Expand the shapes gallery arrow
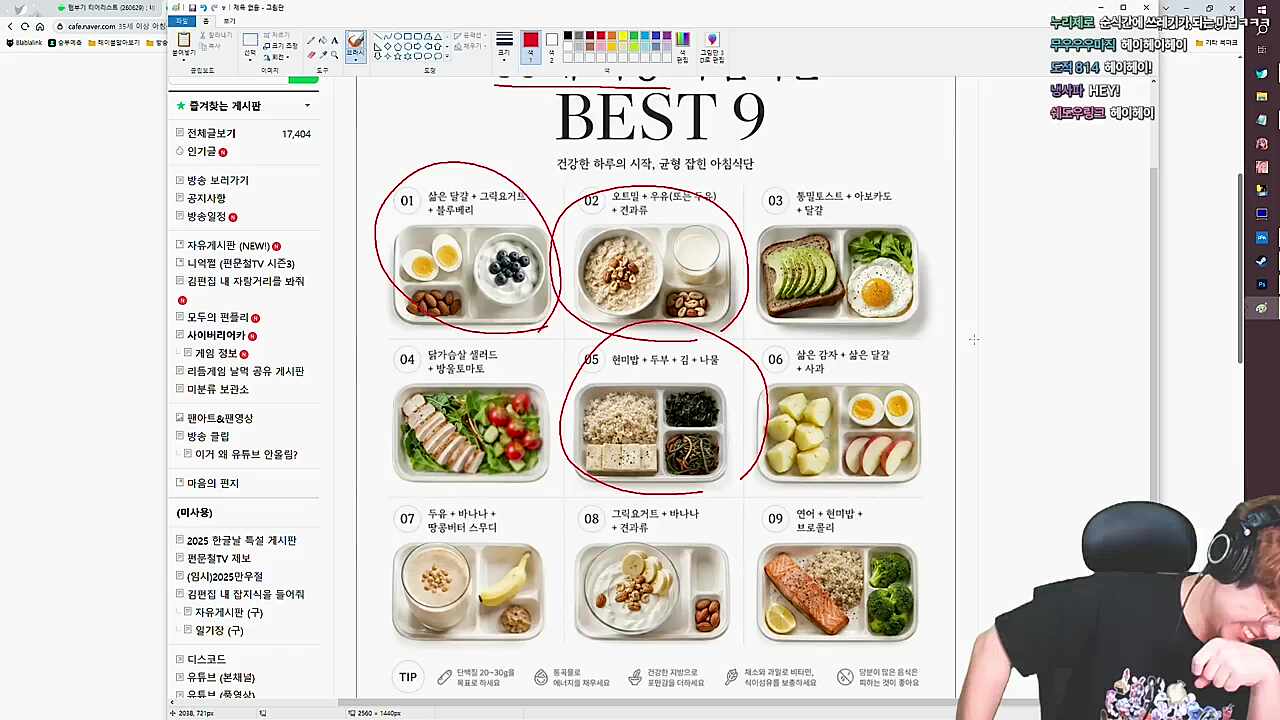This screenshot has height=720, width=1280. point(447,57)
